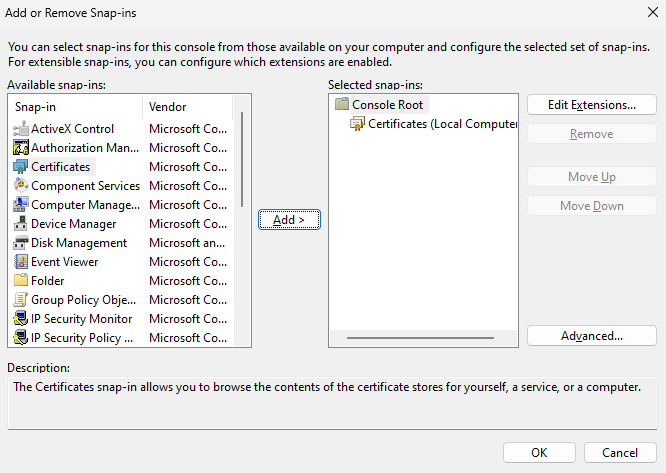Click the Group Policy Object icon

pyautogui.click(x=20, y=300)
